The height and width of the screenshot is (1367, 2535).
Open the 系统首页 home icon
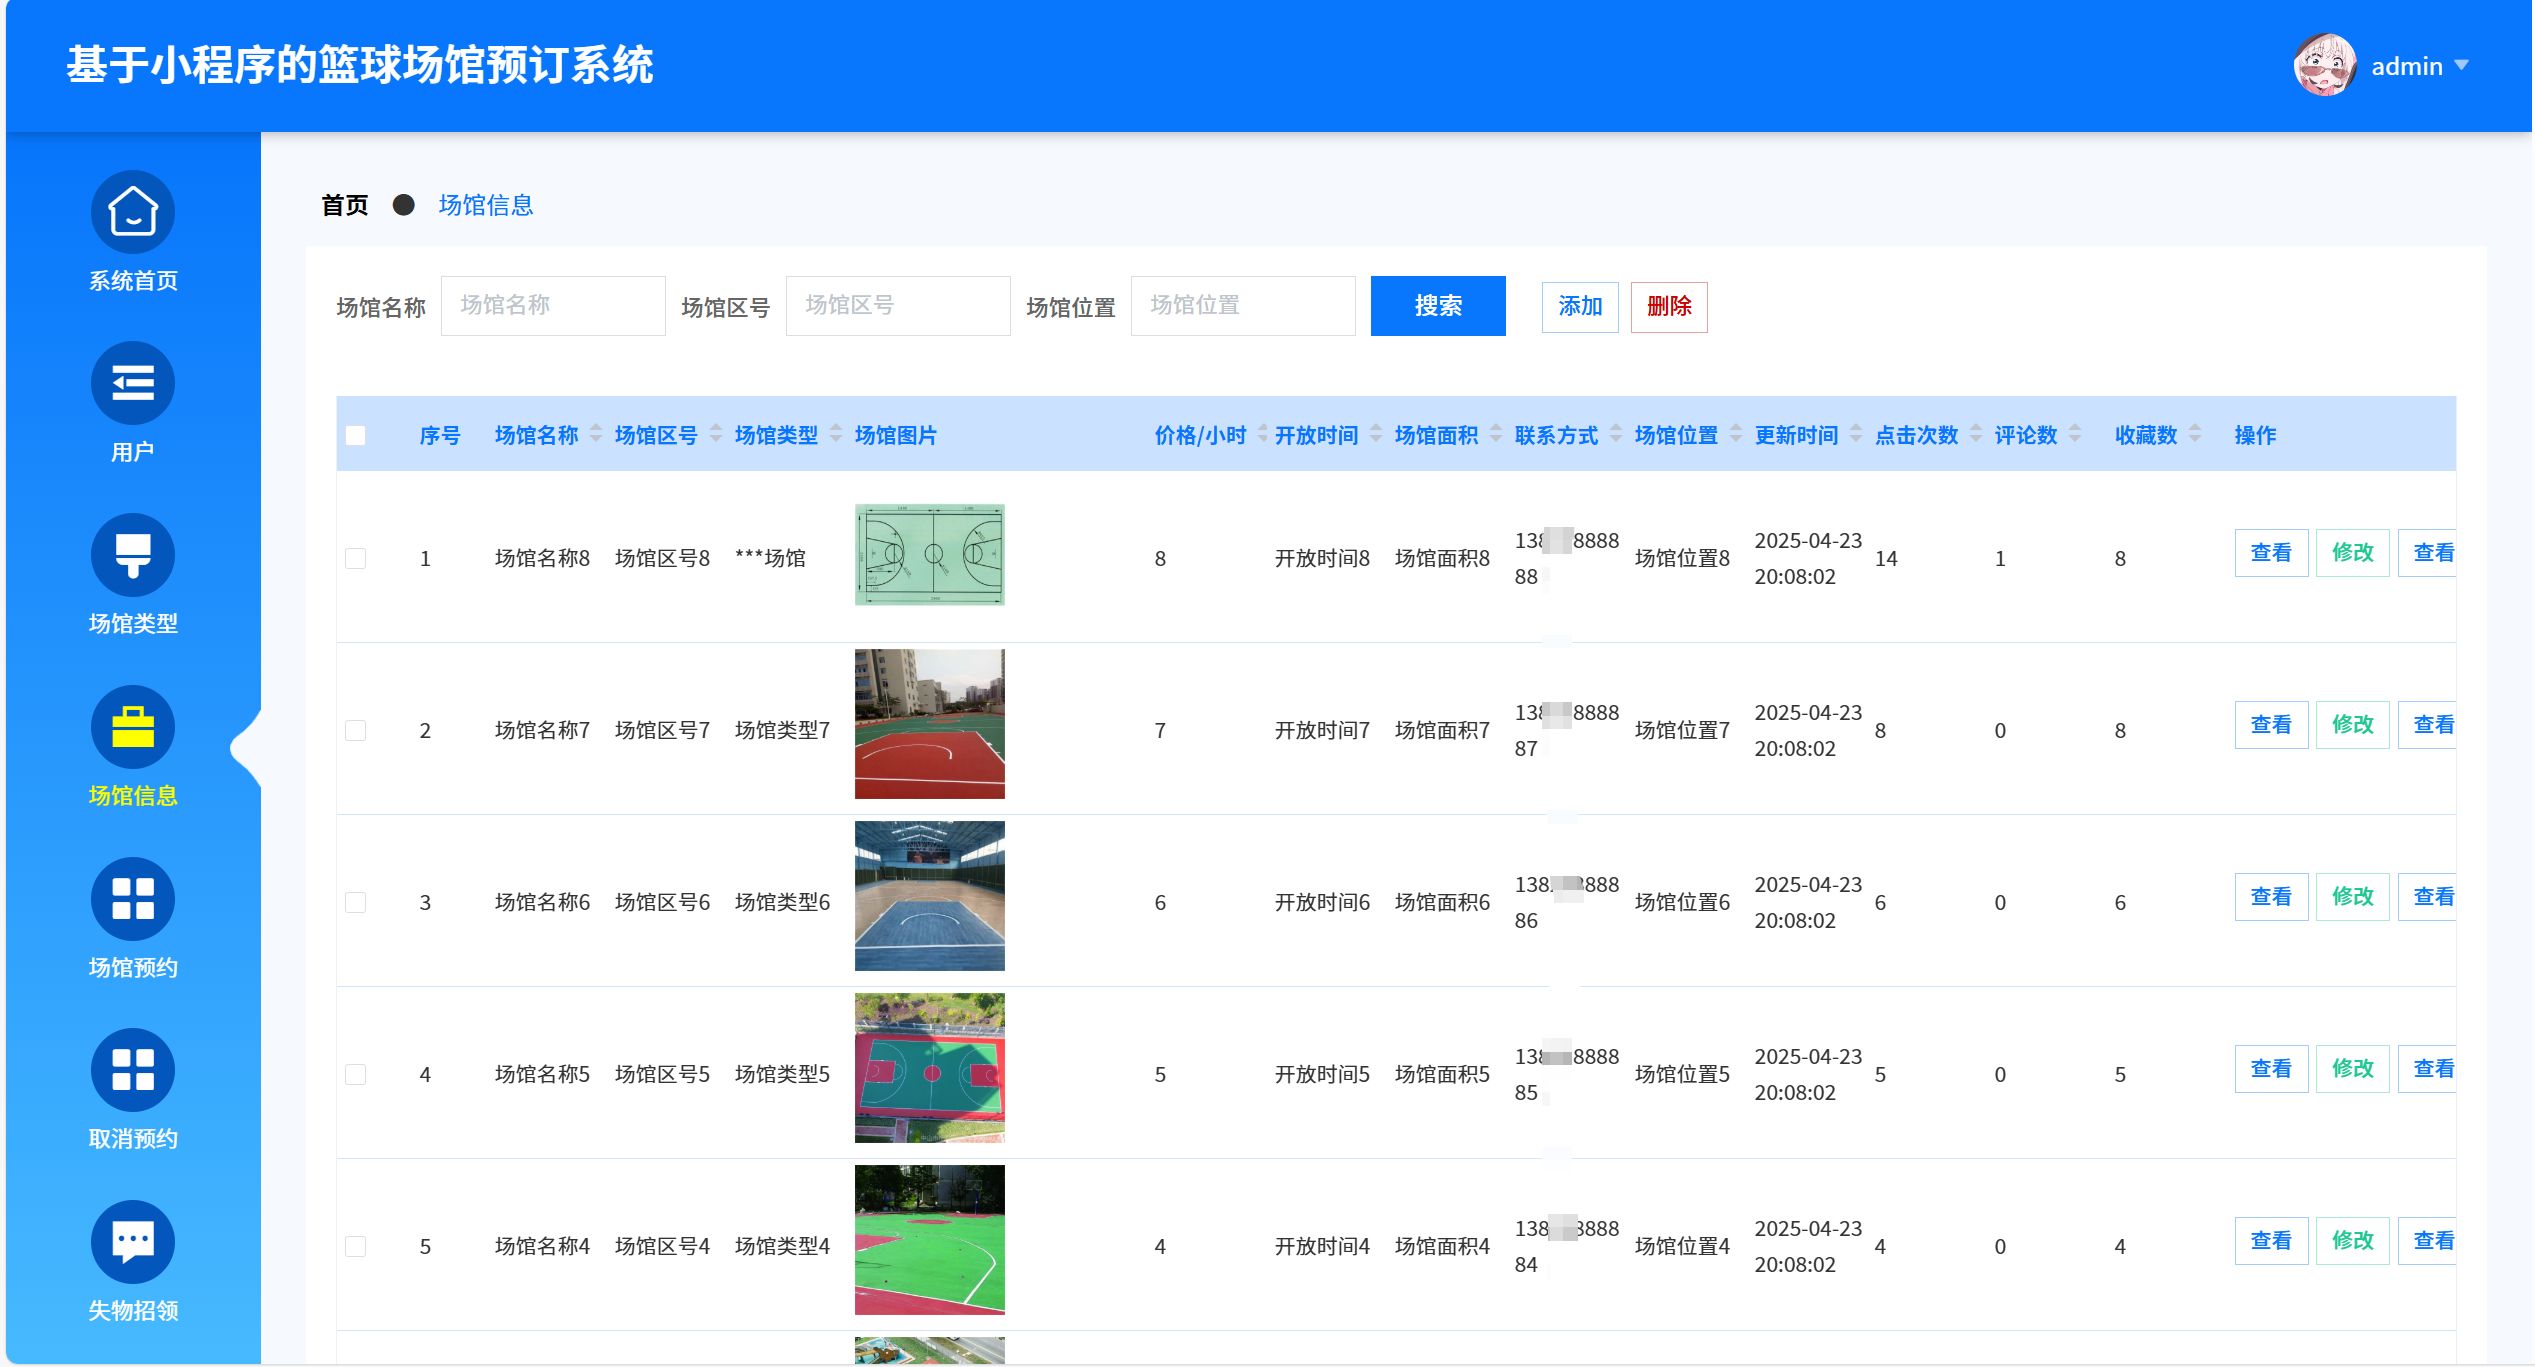tap(133, 212)
